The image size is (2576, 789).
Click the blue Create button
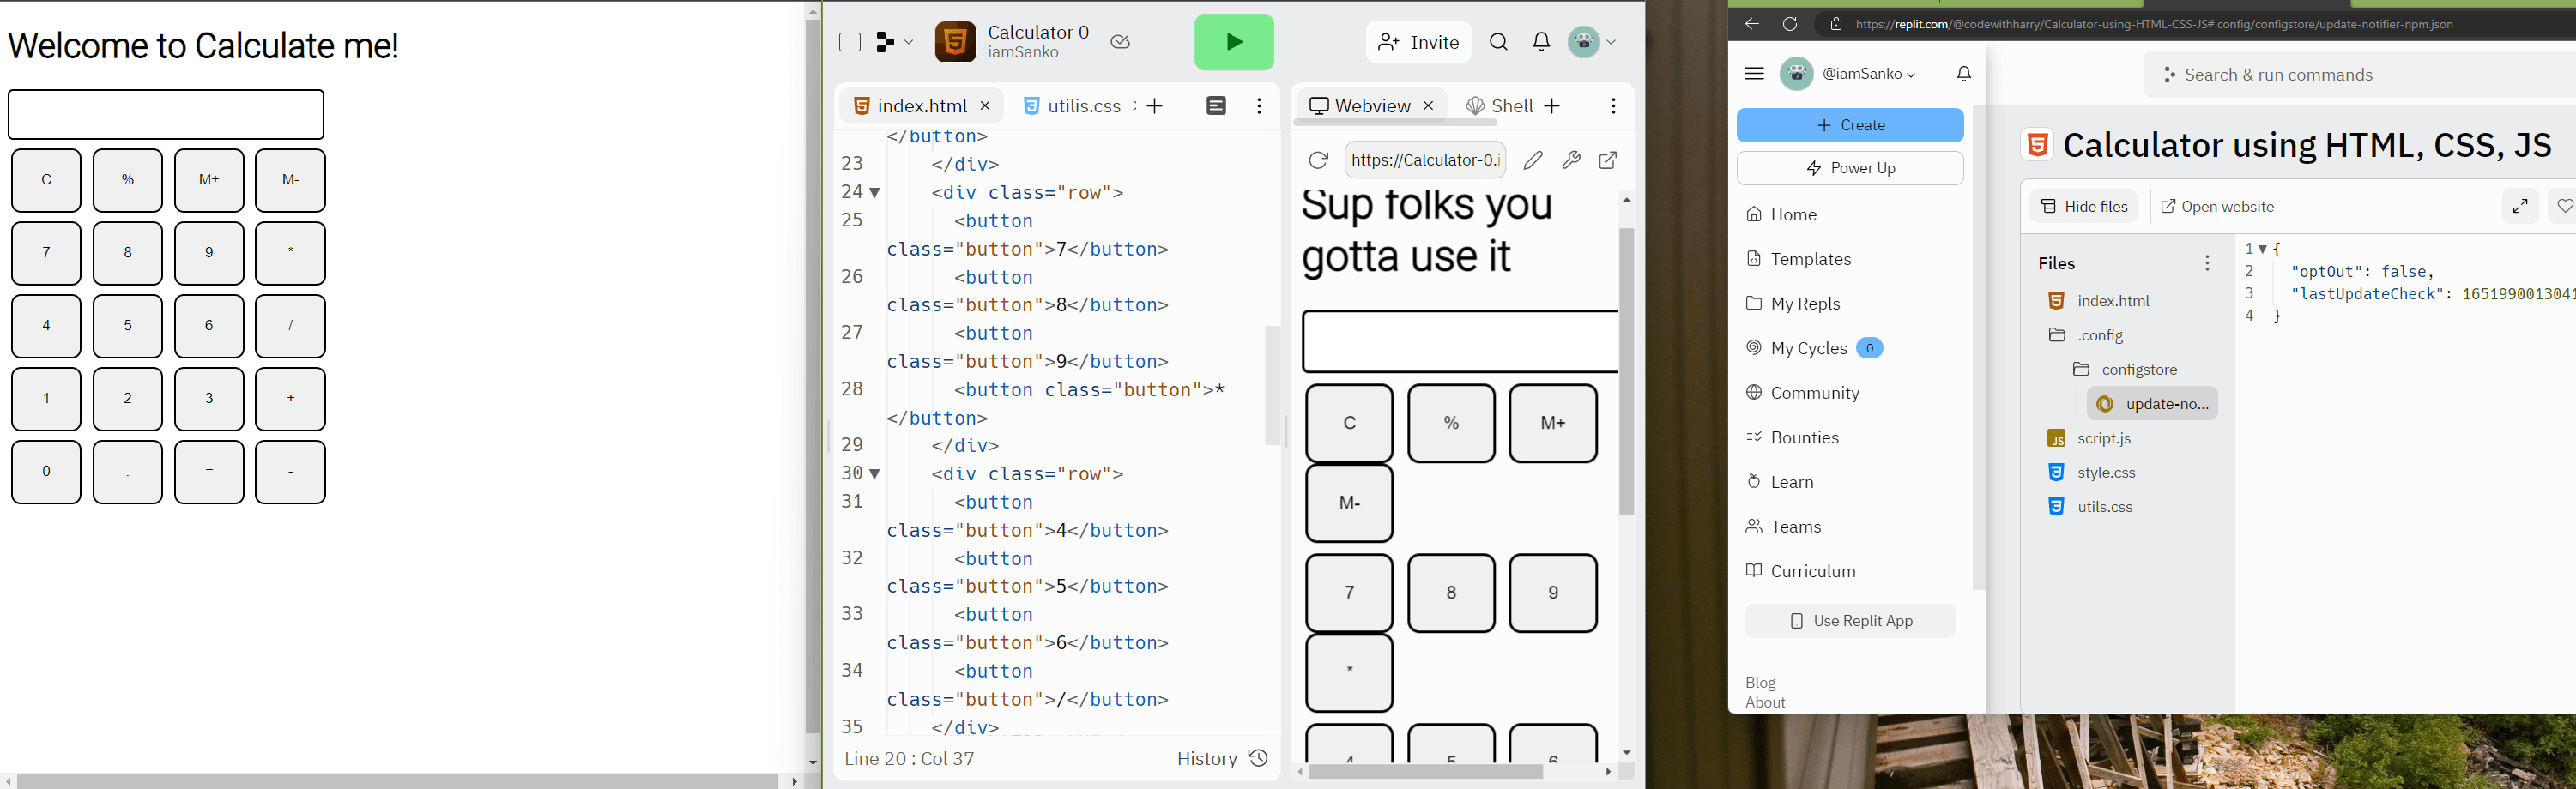[1849, 125]
